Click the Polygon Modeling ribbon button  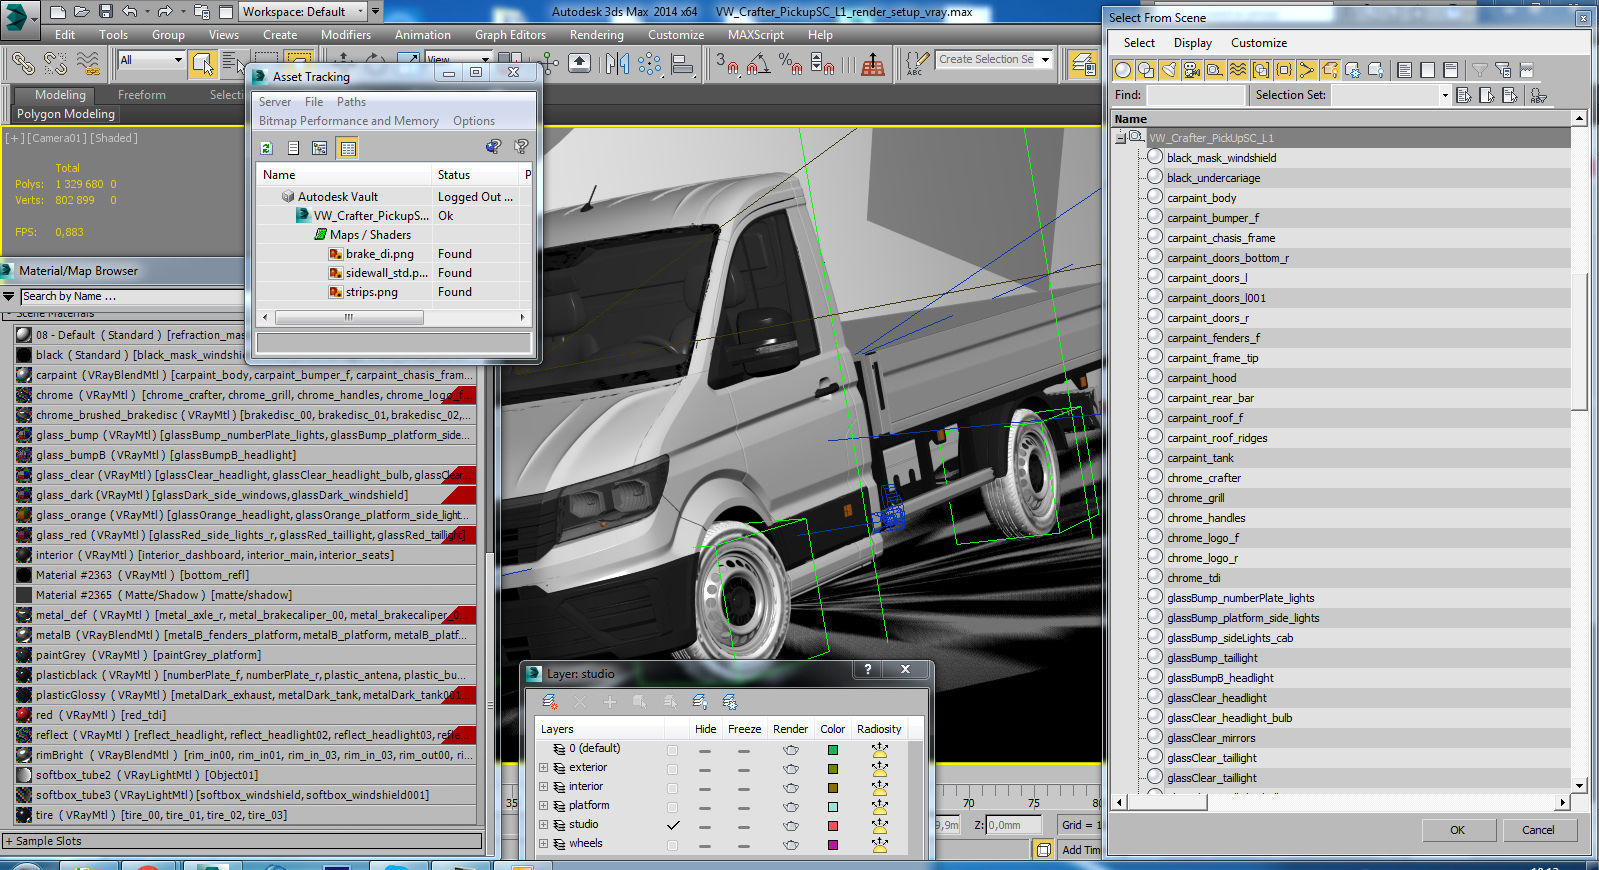pyautogui.click(x=66, y=114)
